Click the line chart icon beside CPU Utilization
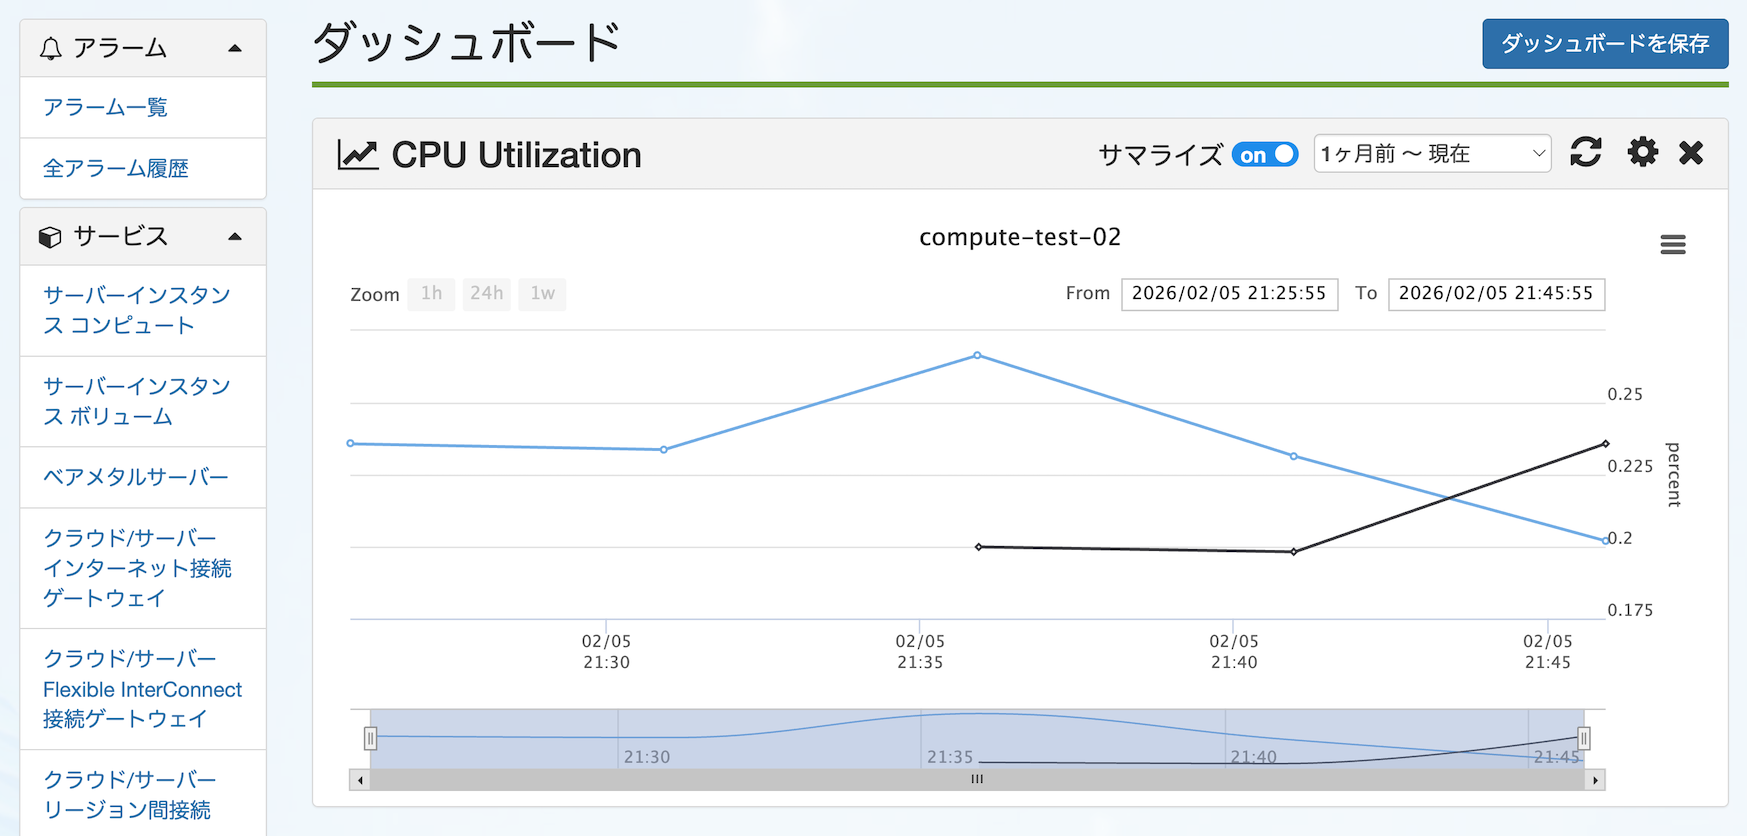1747x836 pixels. tap(357, 155)
